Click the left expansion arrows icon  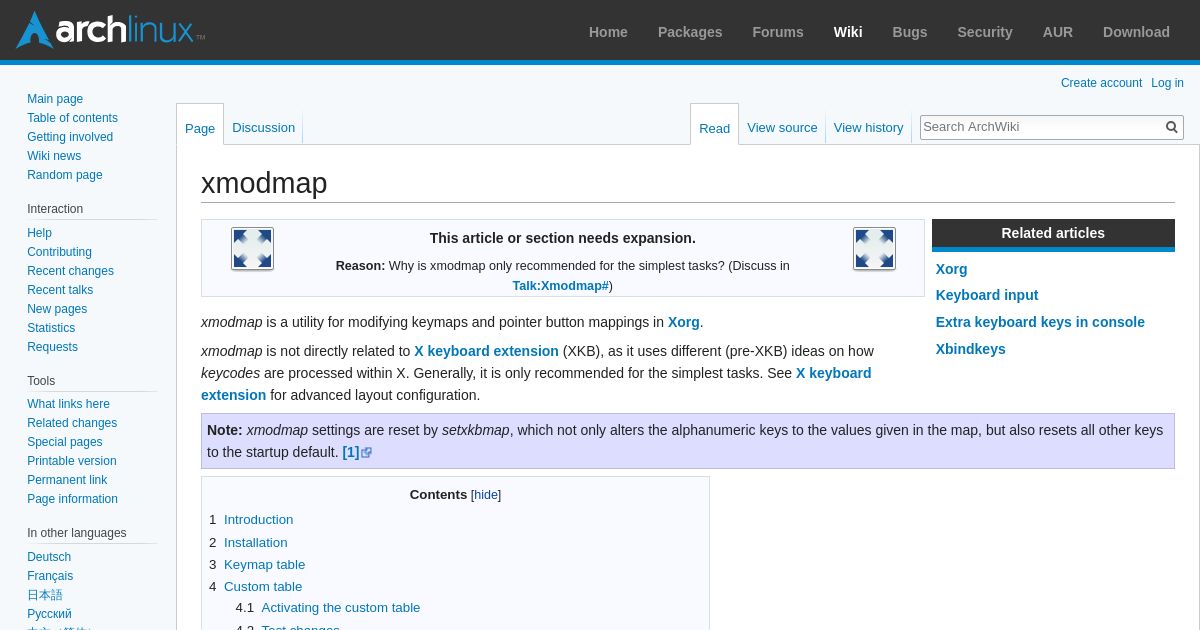pos(252,248)
